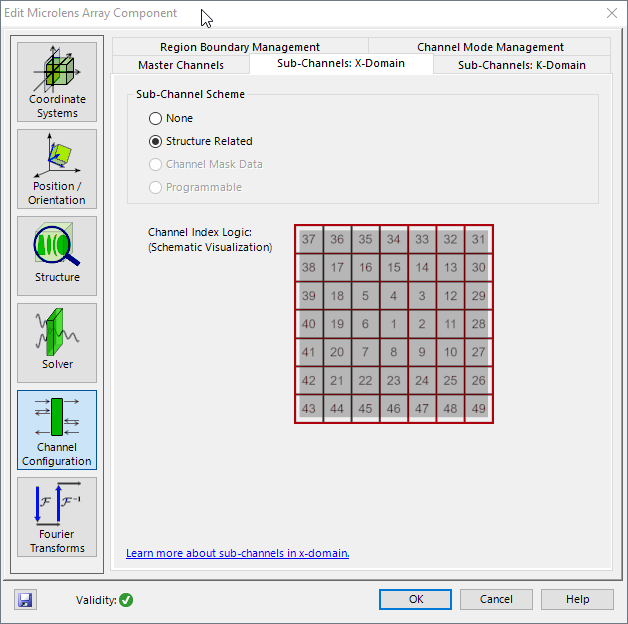Click channel cell 5 in grid

[365, 296]
